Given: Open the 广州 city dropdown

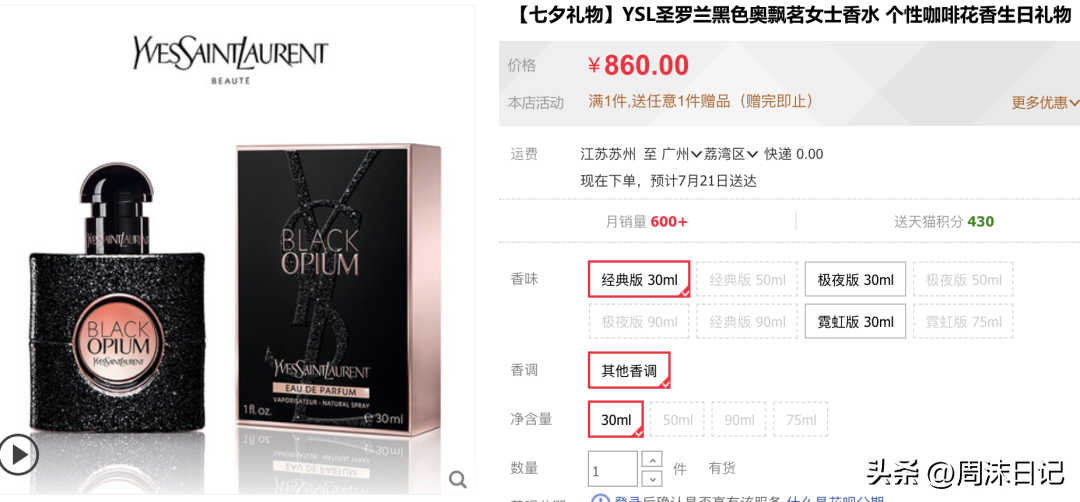Looking at the screenshot, I should point(682,154).
